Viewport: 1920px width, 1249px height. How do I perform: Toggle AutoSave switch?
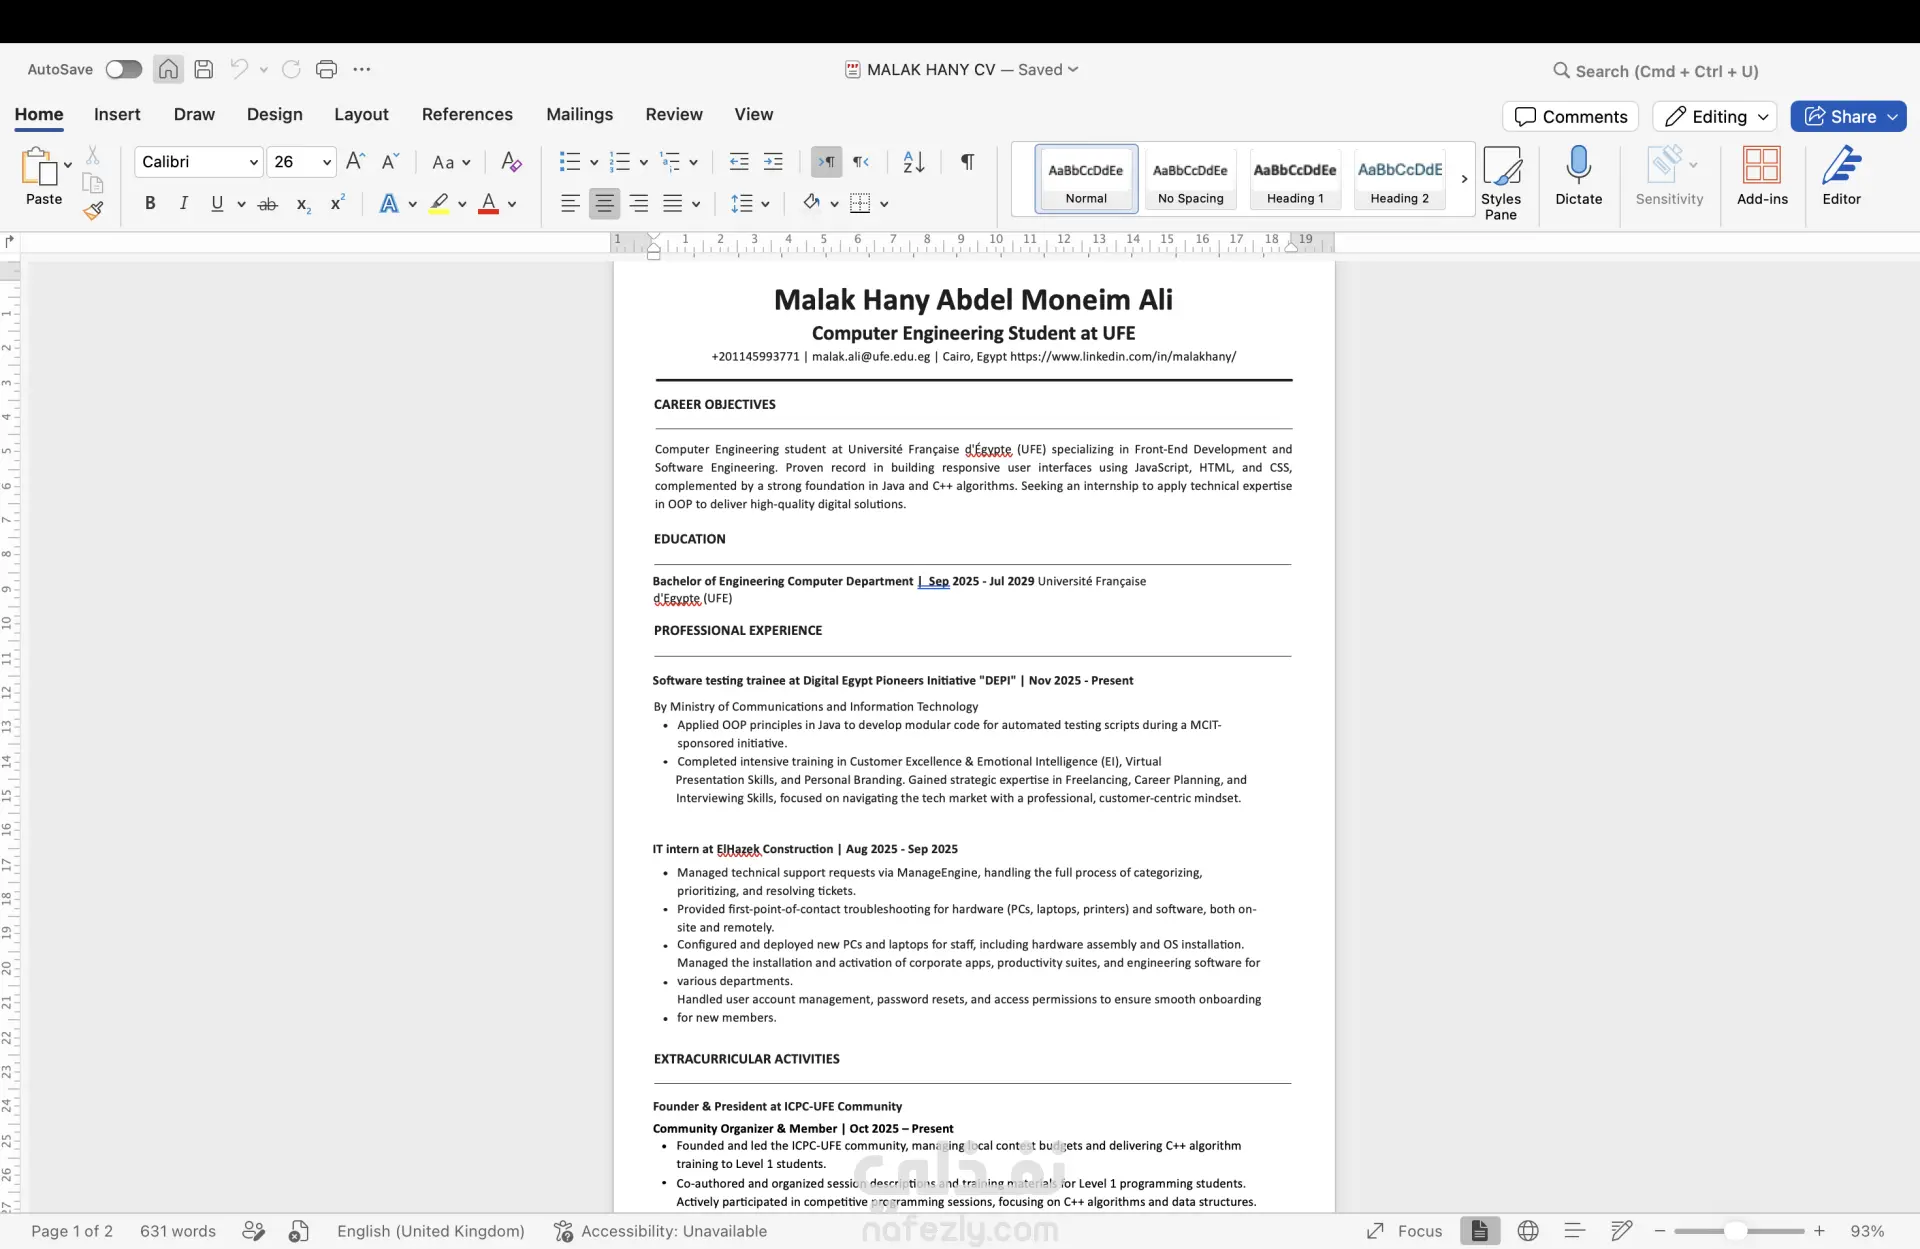coord(124,69)
